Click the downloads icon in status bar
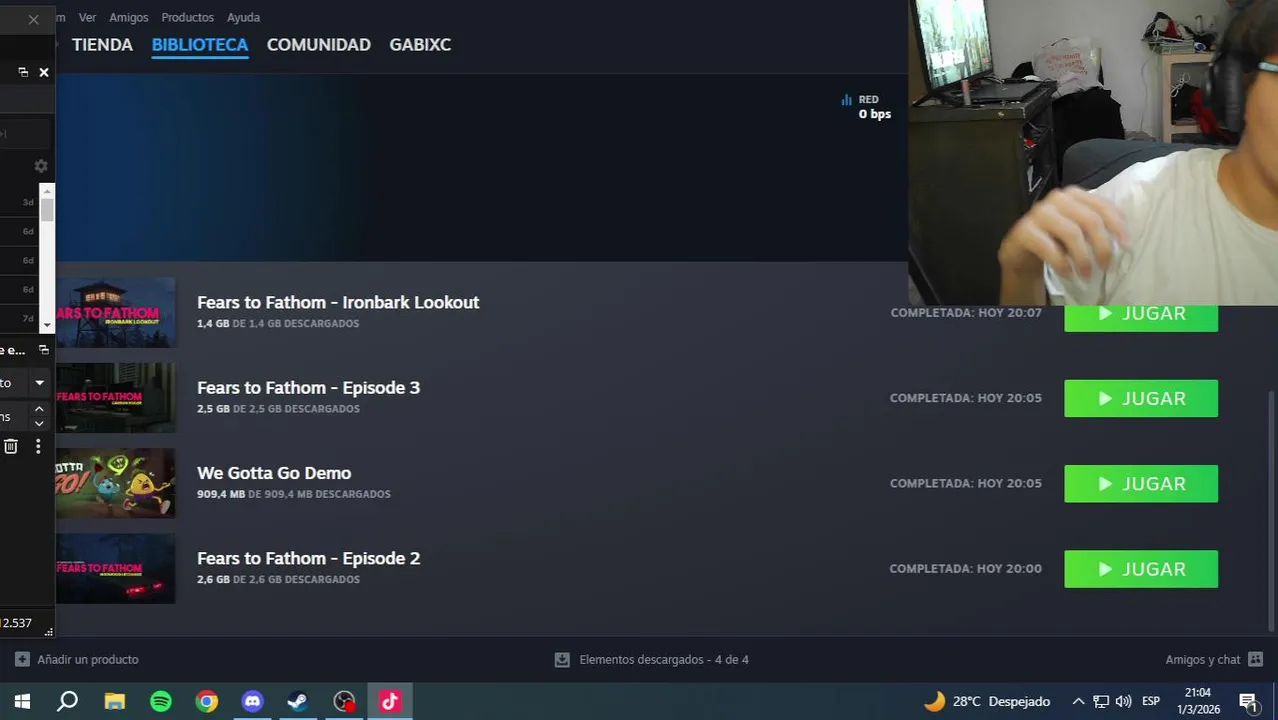 point(562,660)
